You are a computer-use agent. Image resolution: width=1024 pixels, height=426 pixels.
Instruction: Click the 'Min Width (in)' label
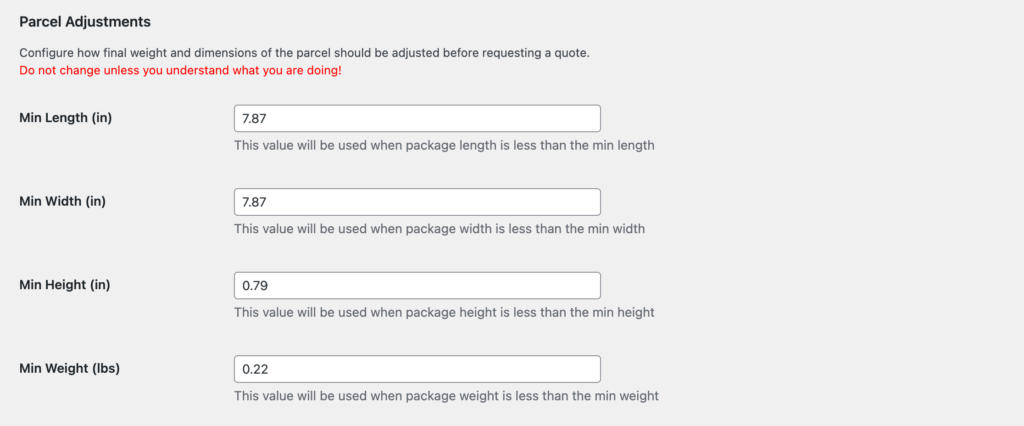[x=62, y=201]
